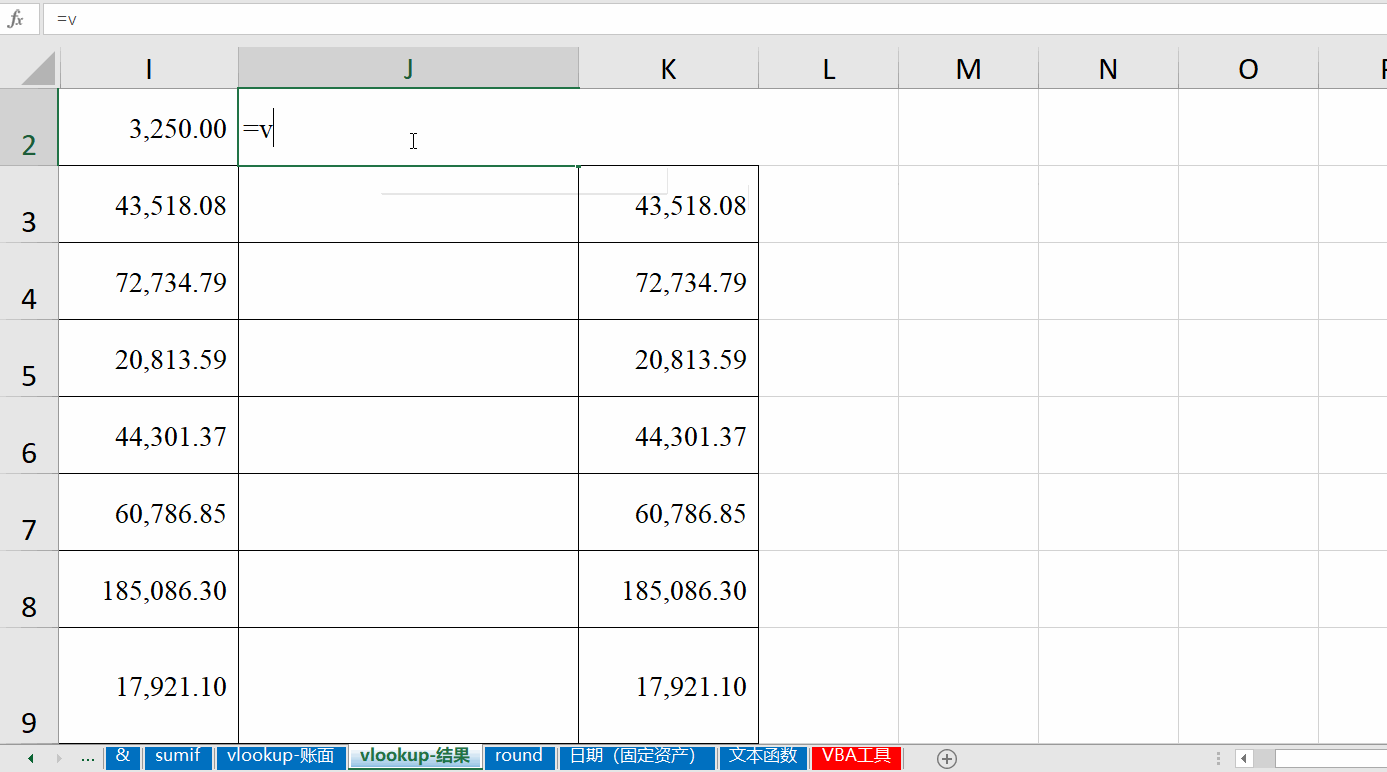Select row 9 header
Image resolution: width=1387 pixels, height=772 pixels.
[x=29, y=685]
